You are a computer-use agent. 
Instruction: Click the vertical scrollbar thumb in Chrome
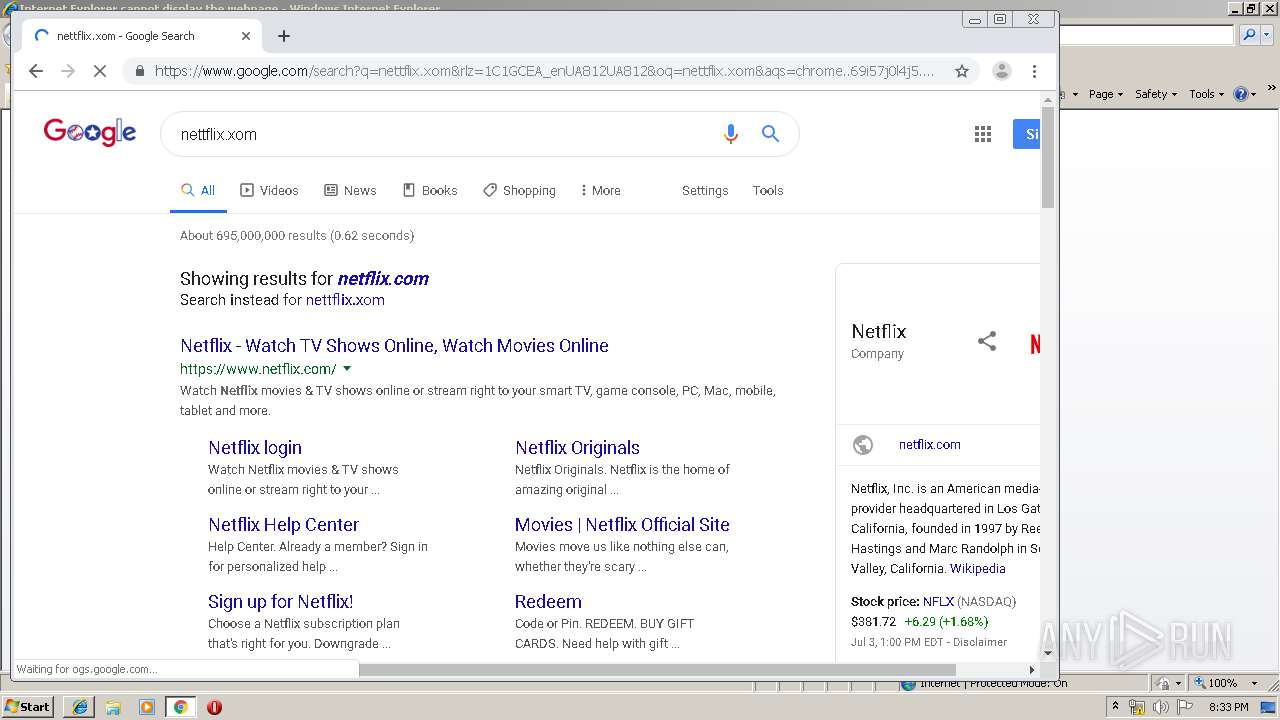click(1048, 156)
